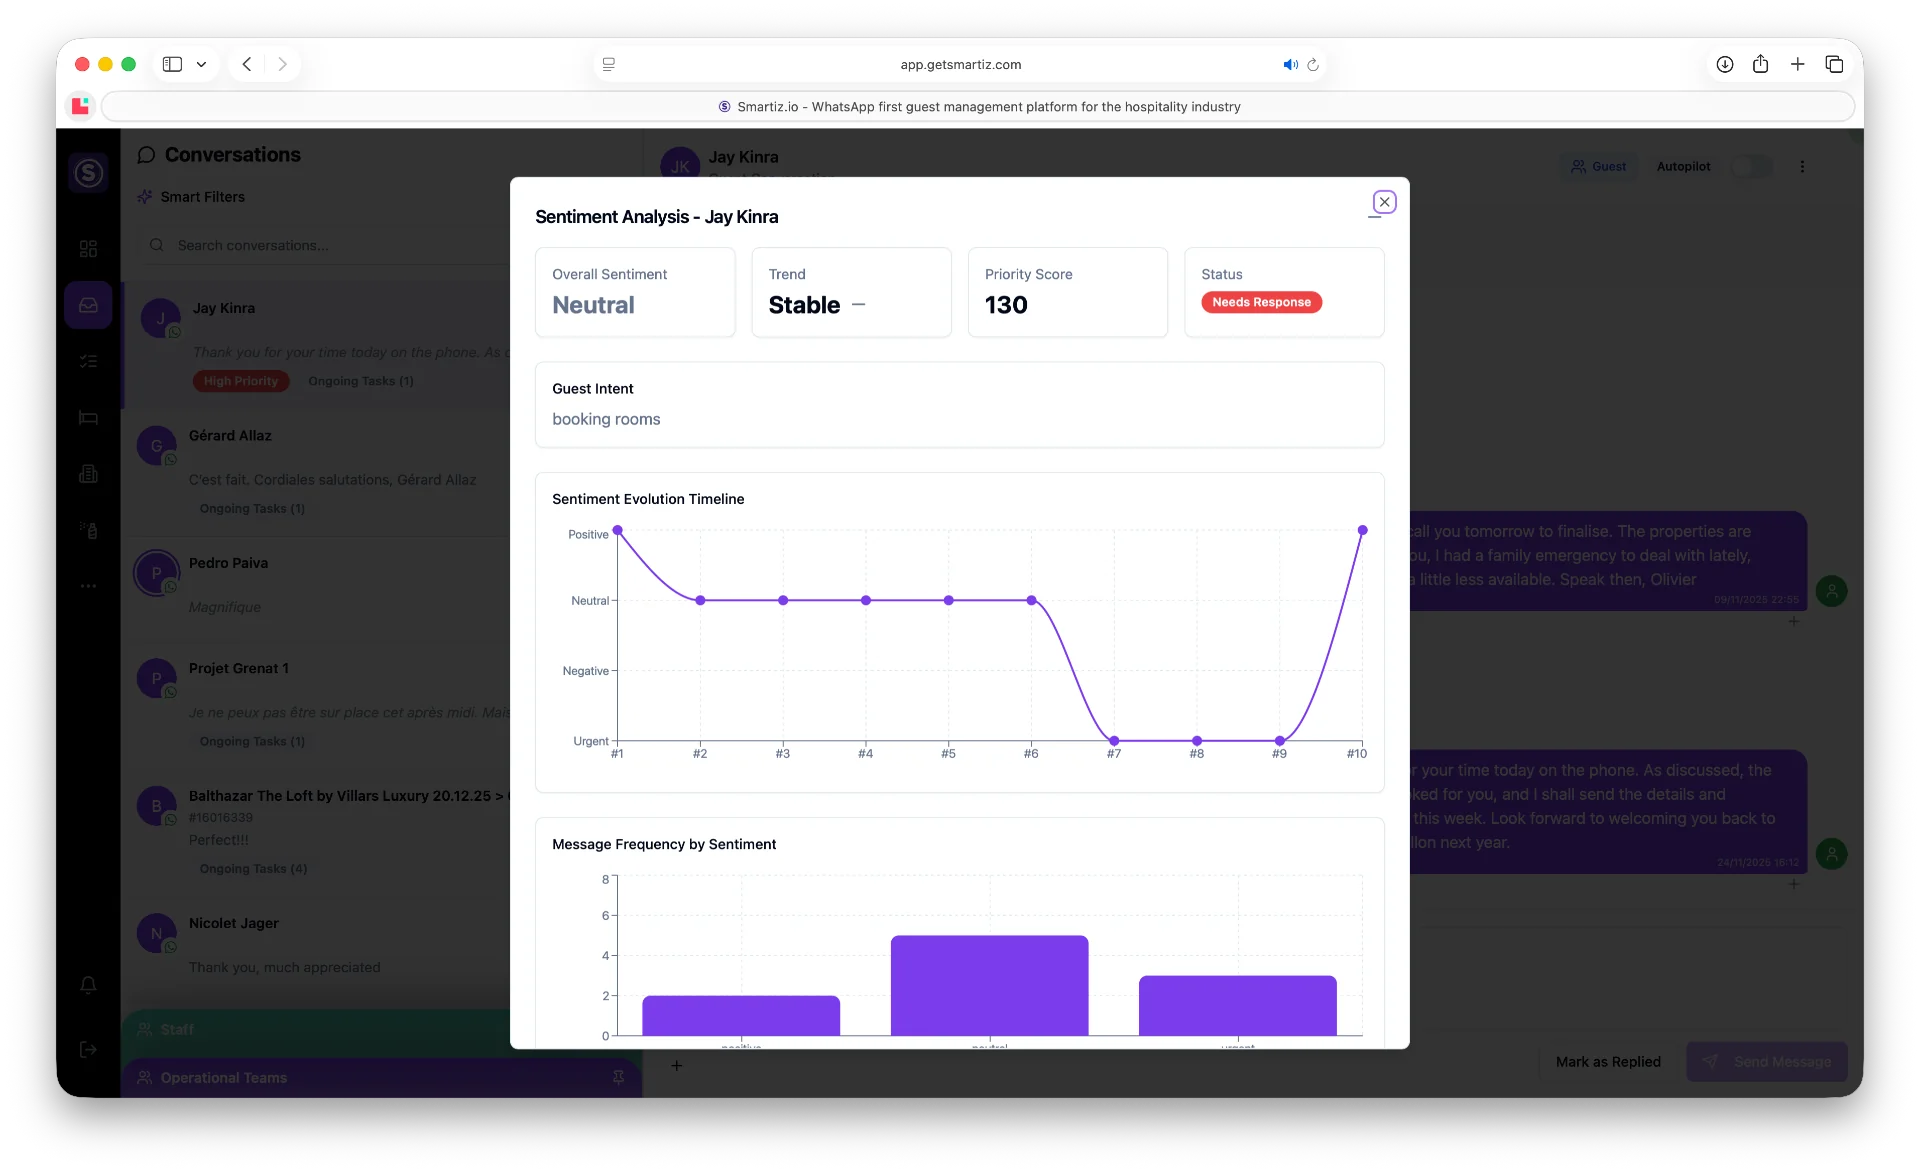The width and height of the screenshot is (1920, 1172).
Task: Click the Needs Response status badge
Action: pyautogui.click(x=1261, y=302)
